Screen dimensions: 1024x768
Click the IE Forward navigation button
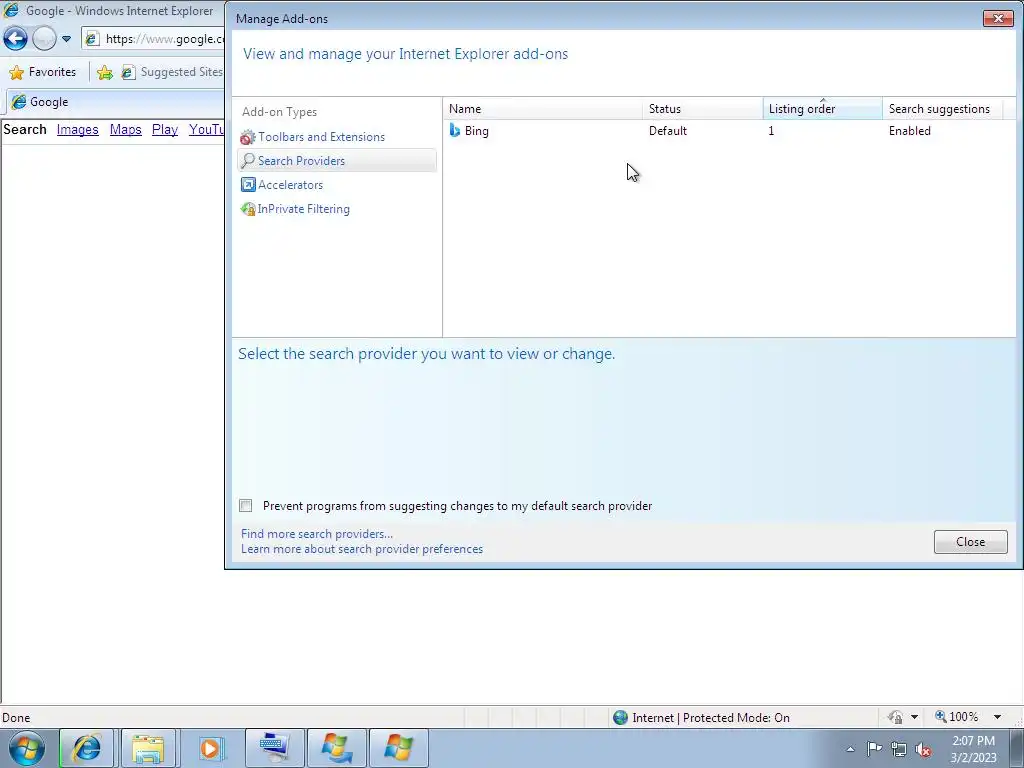pos(44,39)
